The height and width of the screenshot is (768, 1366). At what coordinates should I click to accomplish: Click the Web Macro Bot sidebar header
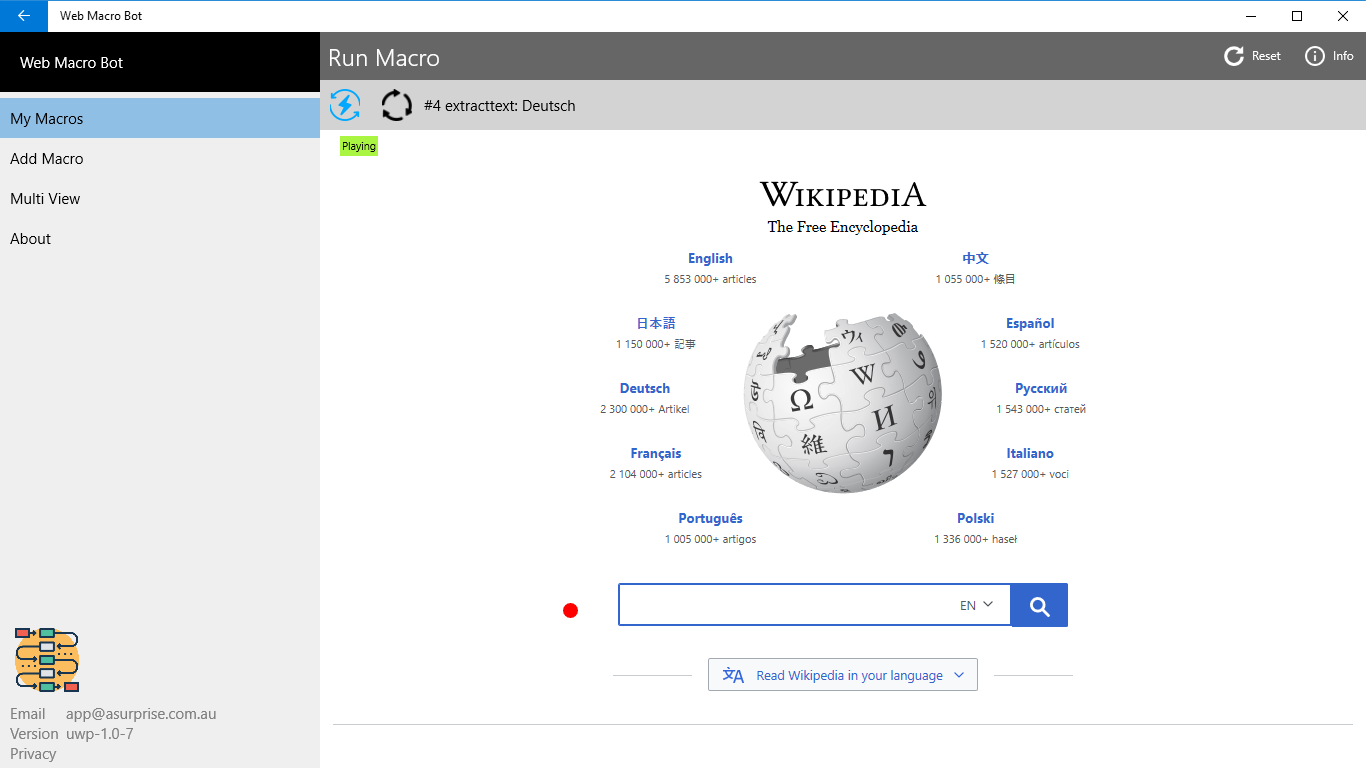pyautogui.click(x=160, y=62)
